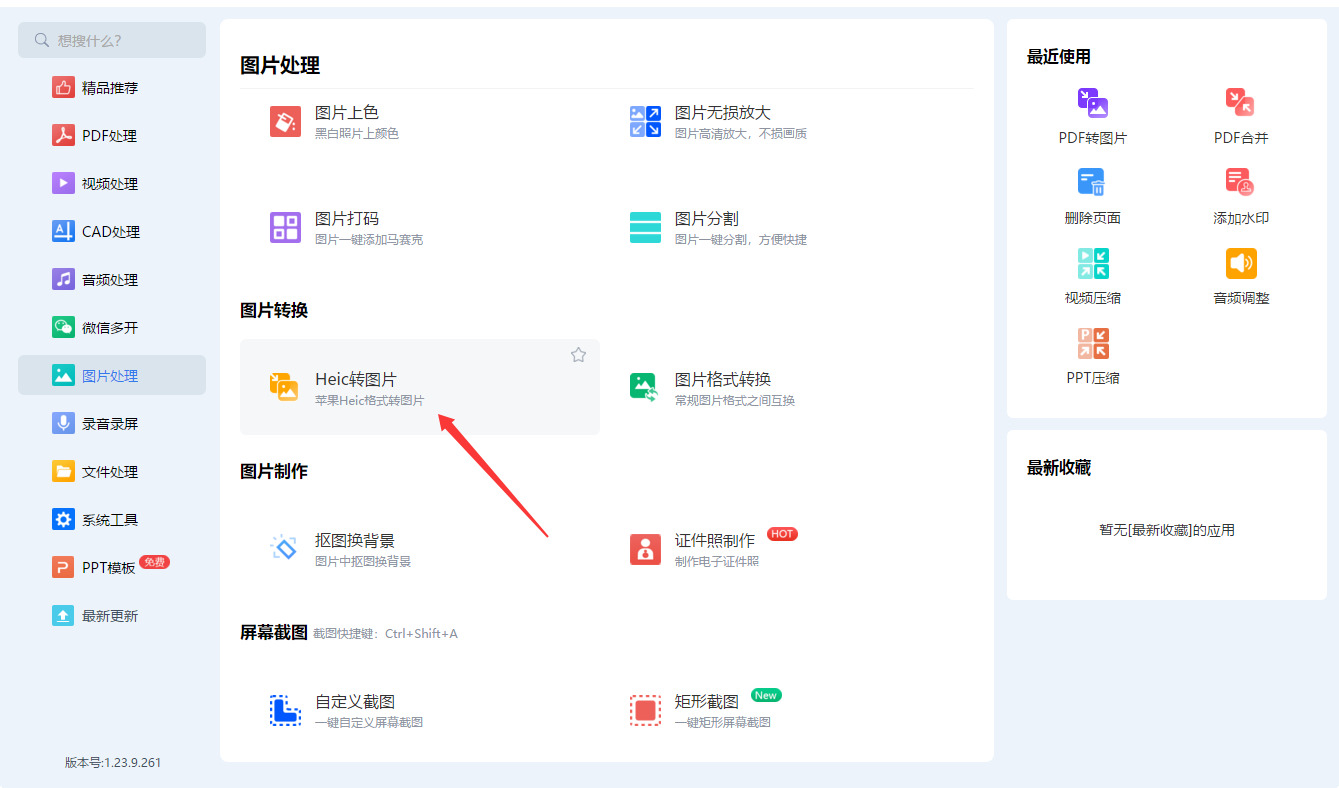Screen dimensions: 1339x788
Task: Open recently used PPT压缩 icon
Action: pyautogui.click(x=1093, y=343)
